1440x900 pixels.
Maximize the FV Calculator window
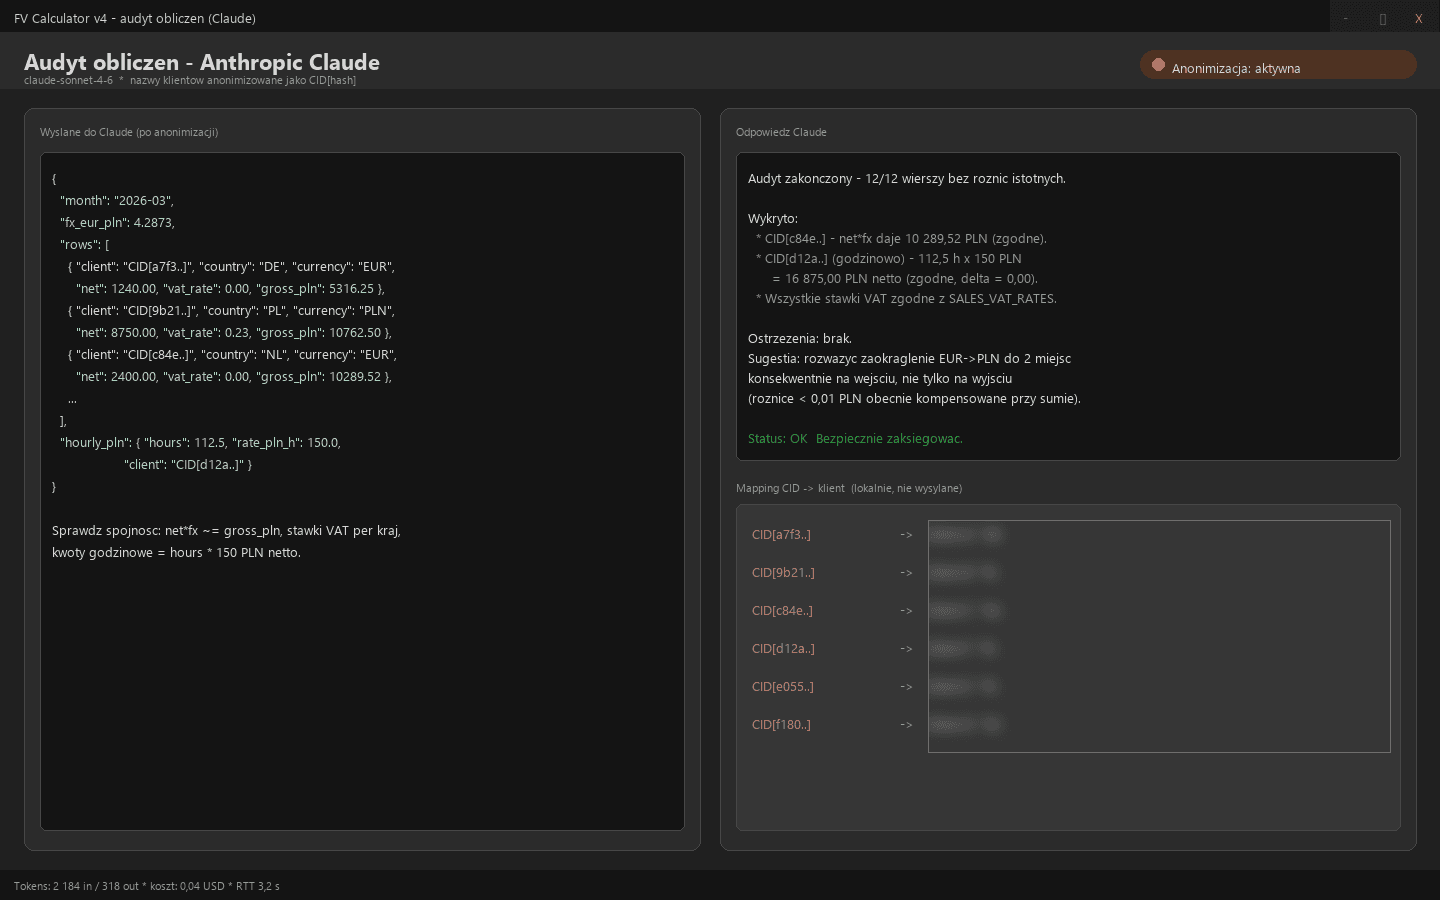tap(1383, 18)
